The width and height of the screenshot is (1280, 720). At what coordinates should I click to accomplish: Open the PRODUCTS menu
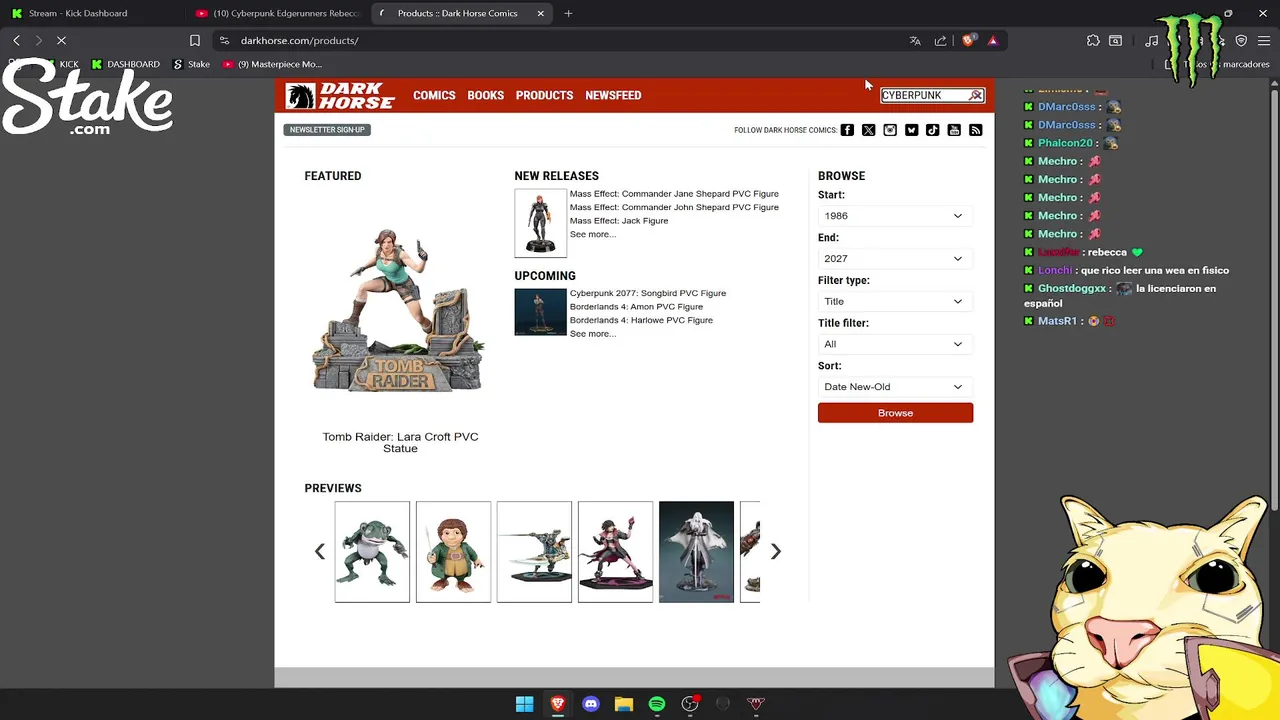544,95
